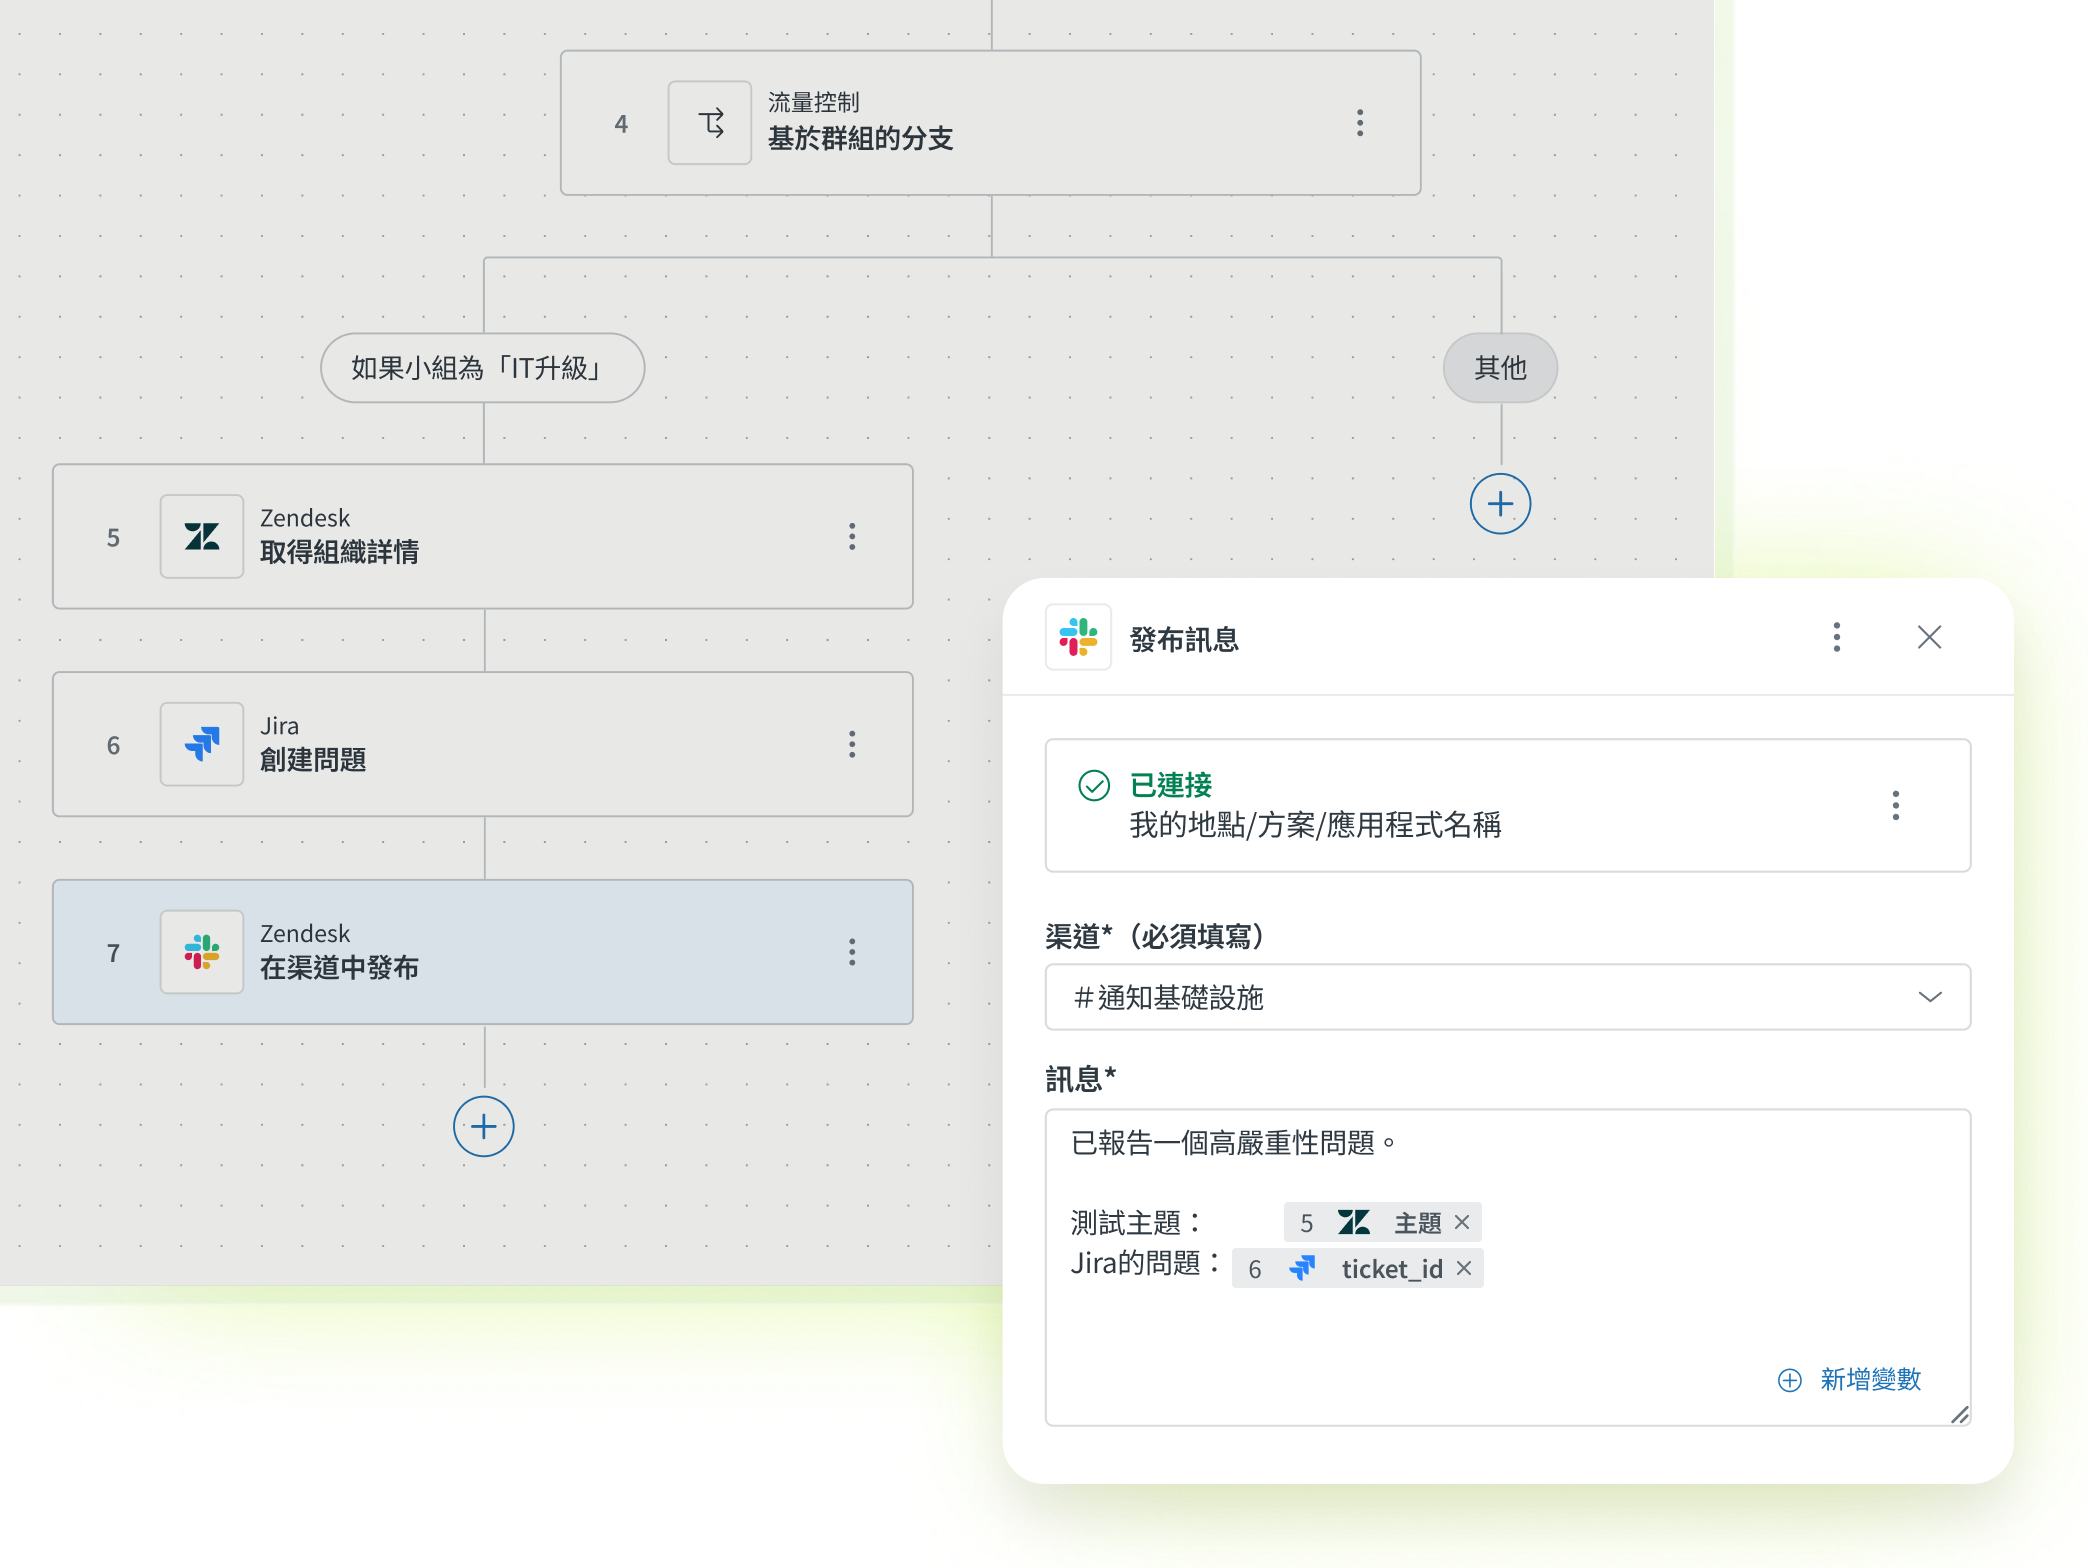Select the 如果小組為「IT升級」 branch condition
Viewport: 2088px width, 1568px height.
(x=483, y=368)
